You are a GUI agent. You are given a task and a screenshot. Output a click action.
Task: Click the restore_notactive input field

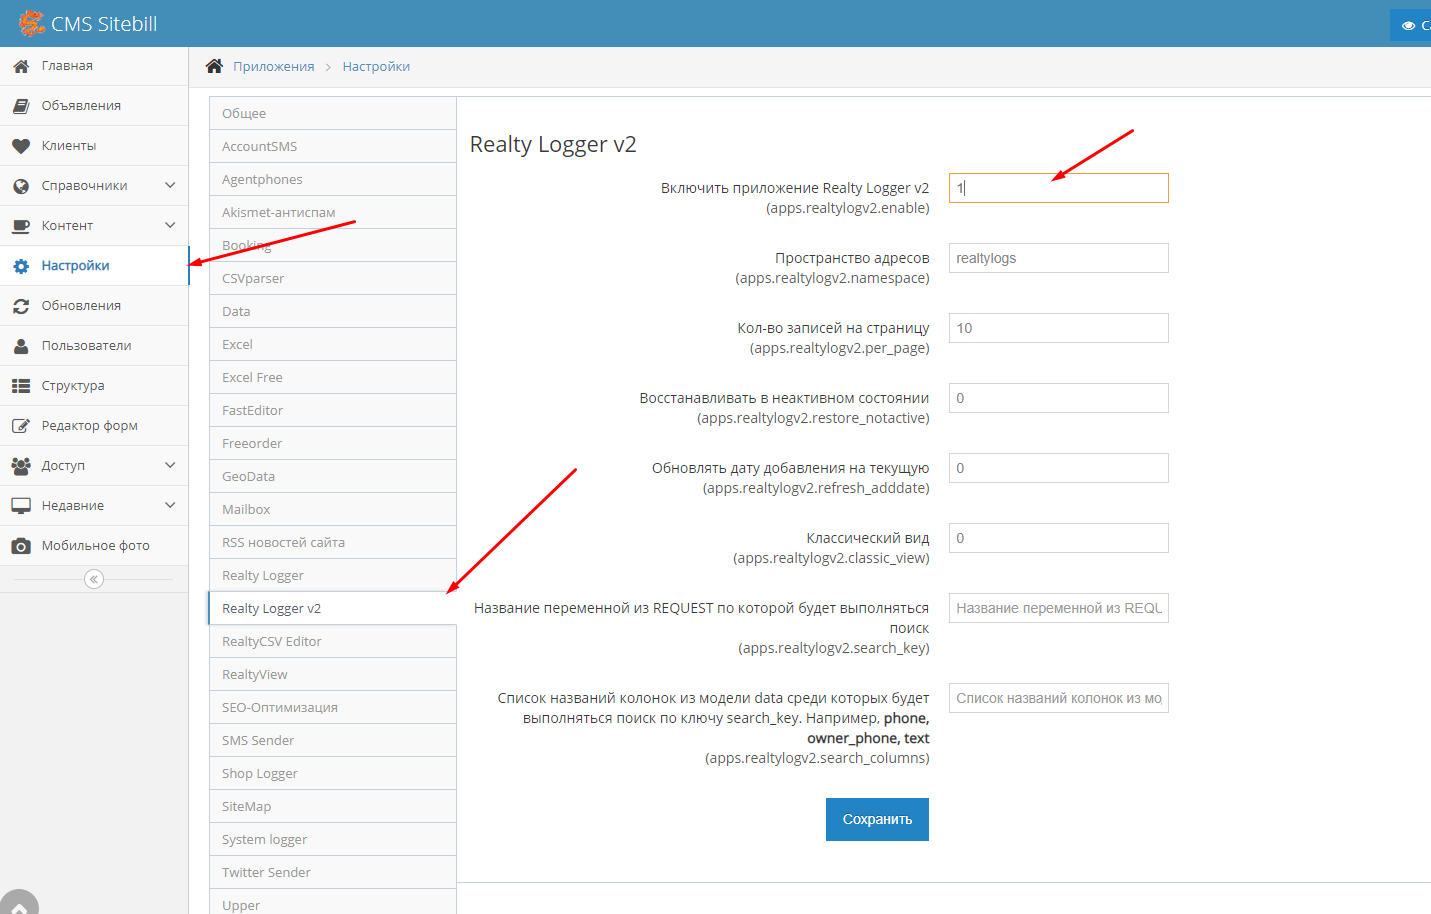point(1058,398)
